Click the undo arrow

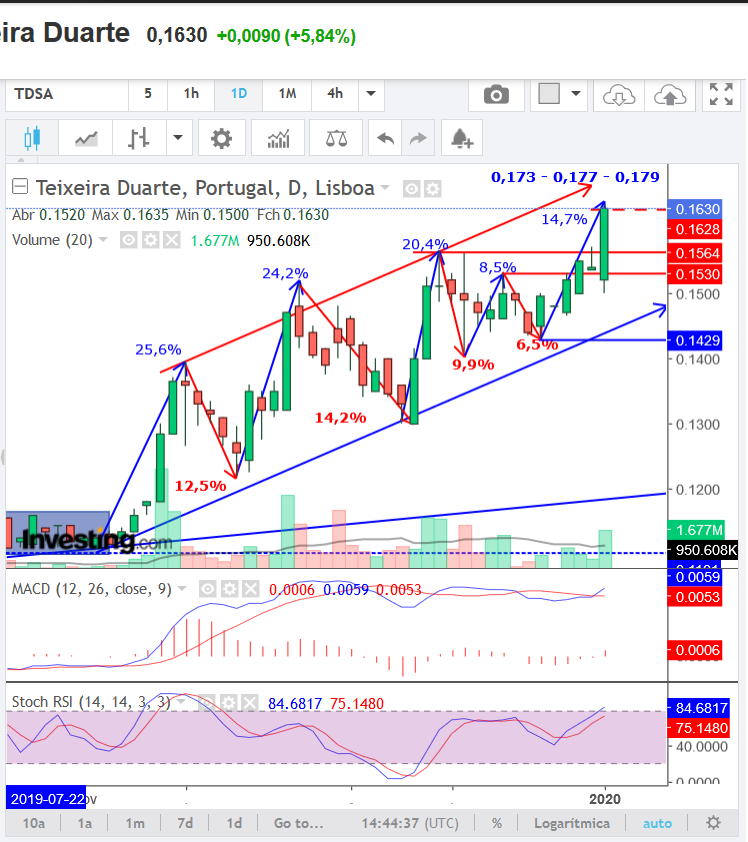point(385,138)
